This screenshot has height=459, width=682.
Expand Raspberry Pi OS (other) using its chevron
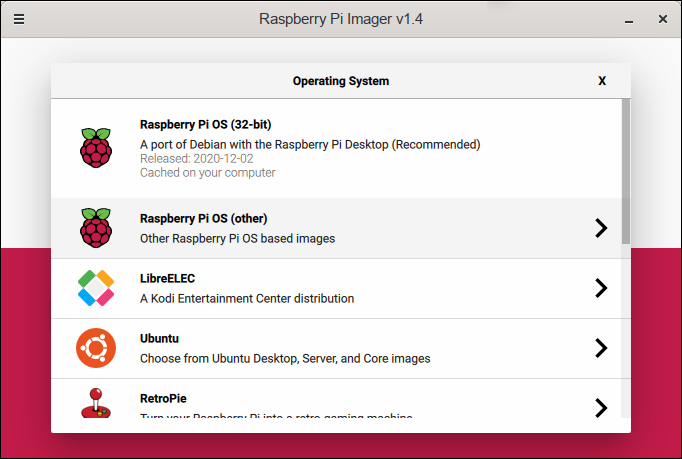(x=601, y=228)
